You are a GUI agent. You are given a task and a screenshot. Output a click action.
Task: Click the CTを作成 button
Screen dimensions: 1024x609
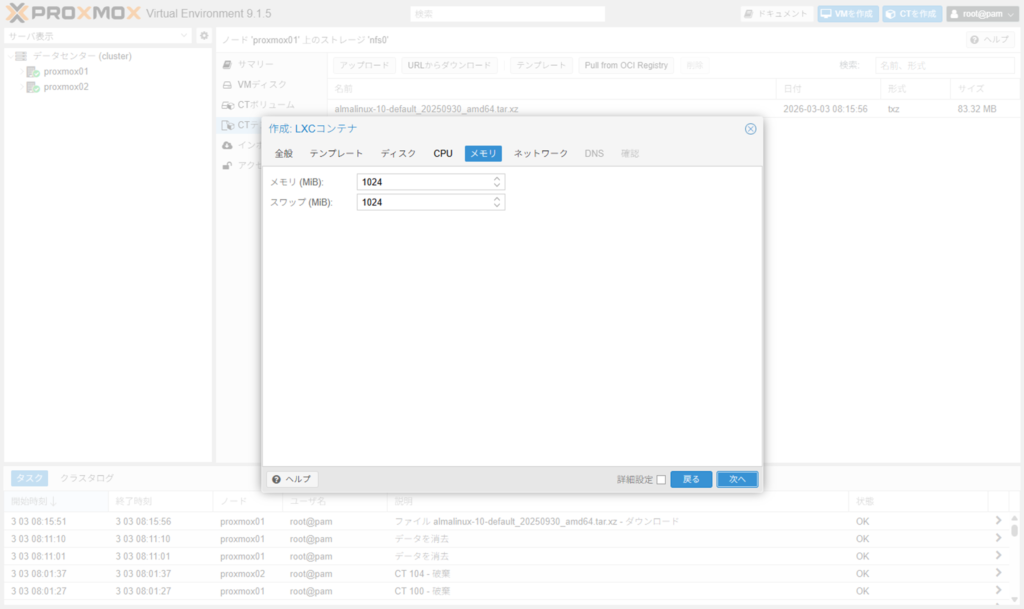tap(911, 14)
